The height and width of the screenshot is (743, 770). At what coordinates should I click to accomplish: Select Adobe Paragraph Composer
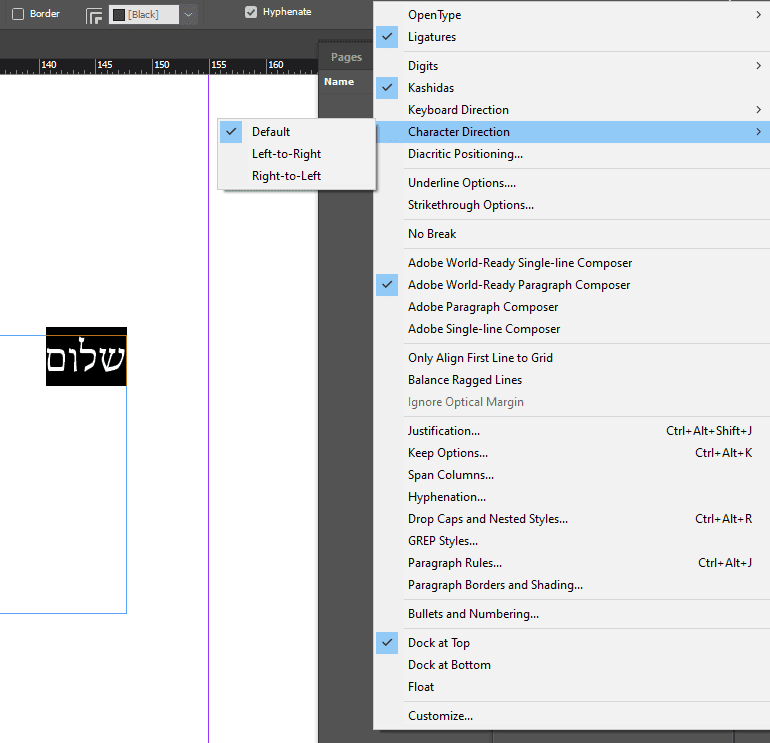tap(572, 307)
